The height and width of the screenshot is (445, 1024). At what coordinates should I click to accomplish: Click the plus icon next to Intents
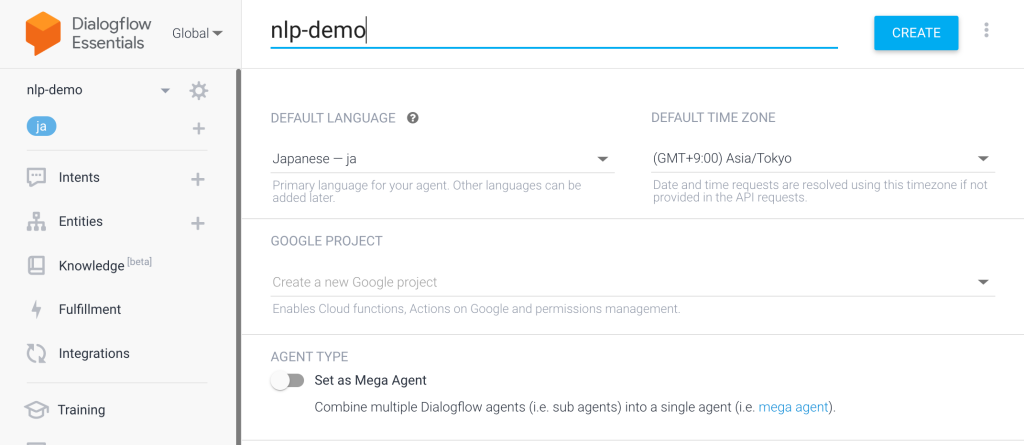pos(198,179)
